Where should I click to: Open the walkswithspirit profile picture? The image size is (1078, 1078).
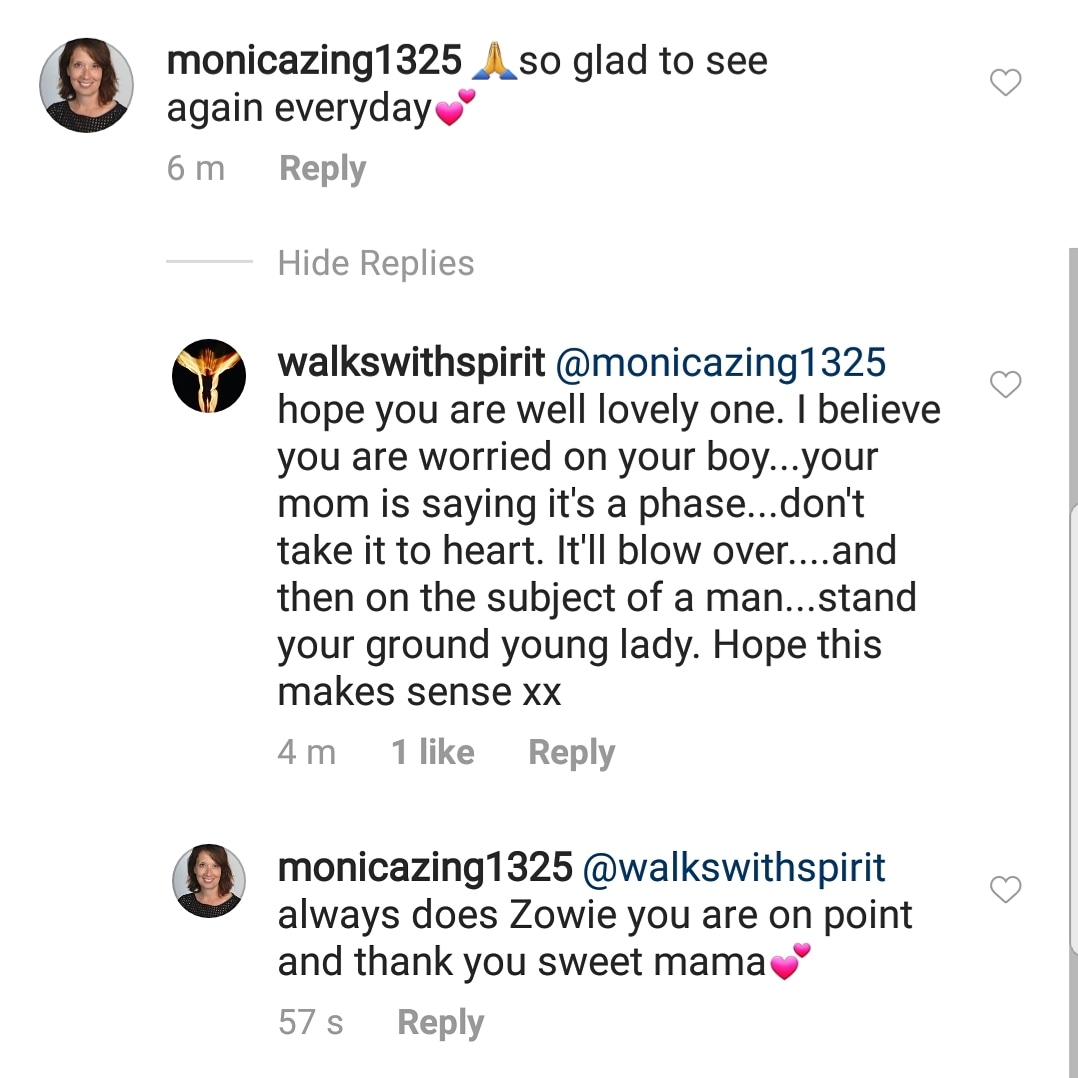click(x=209, y=376)
